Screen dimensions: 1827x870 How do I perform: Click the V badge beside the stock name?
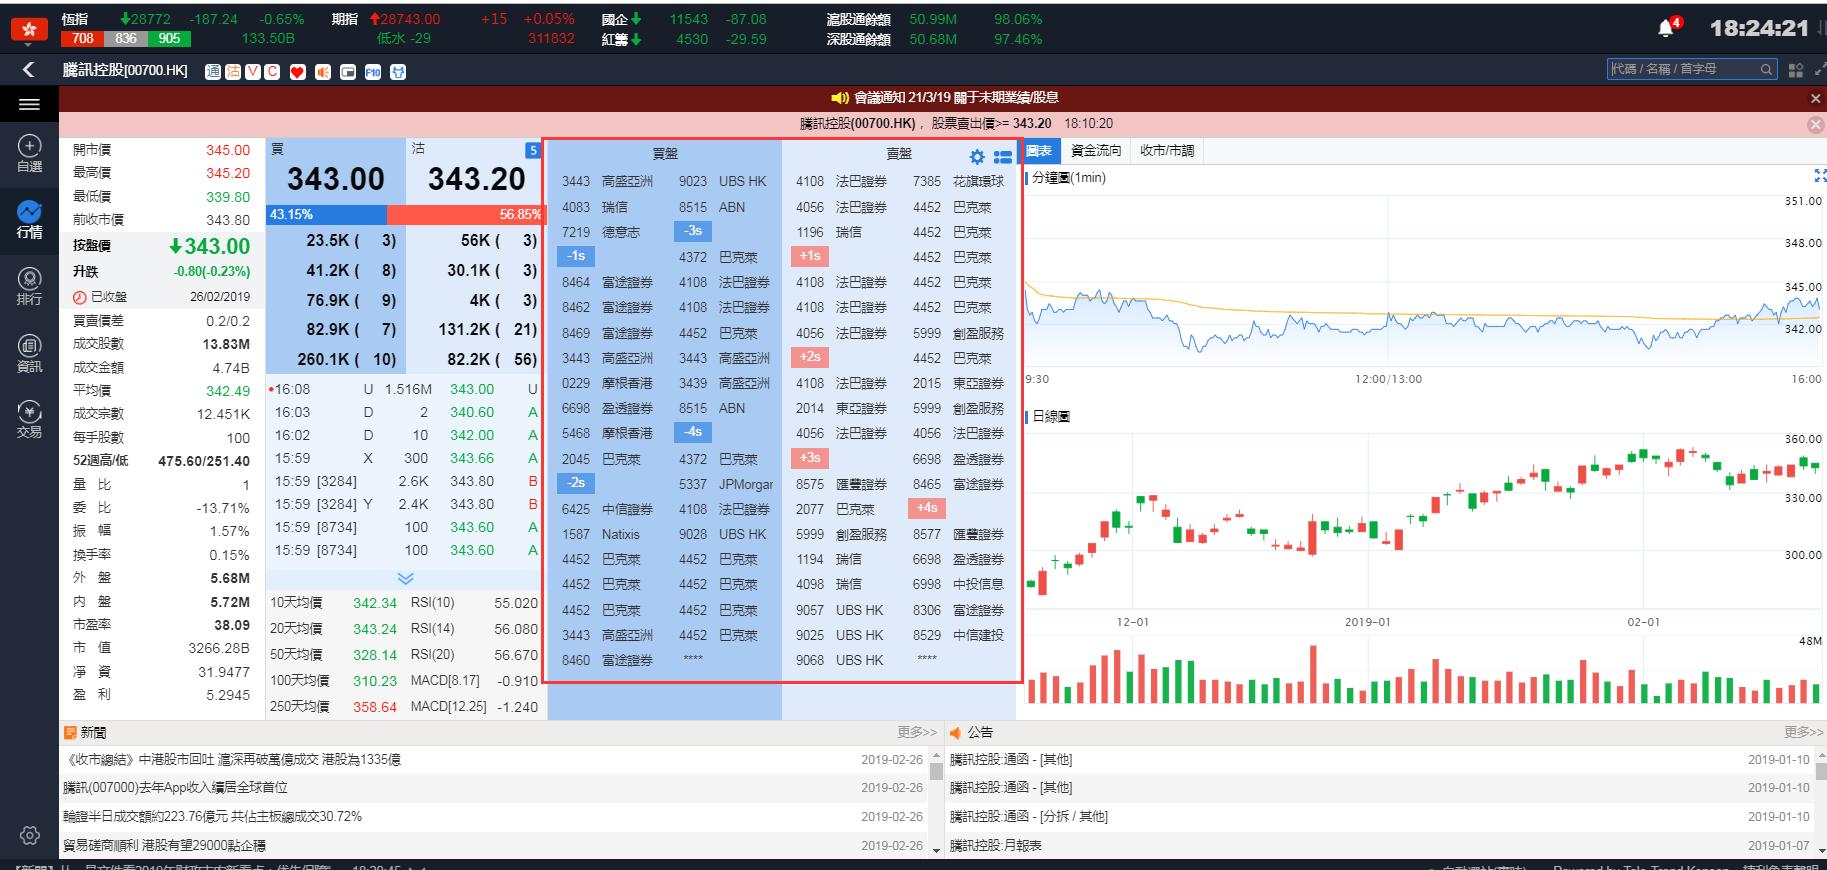click(x=252, y=71)
